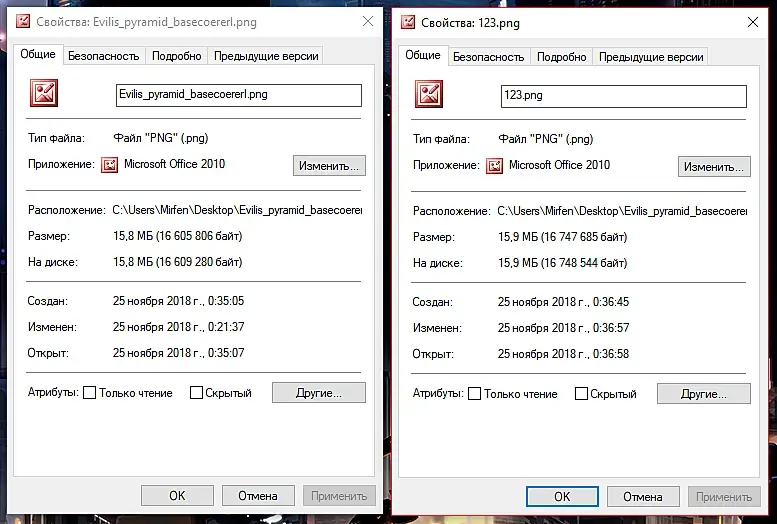Click the title bar icon of the Evilis_pyramid properties window
Viewport: 777px width, 524px height.
click(23, 21)
